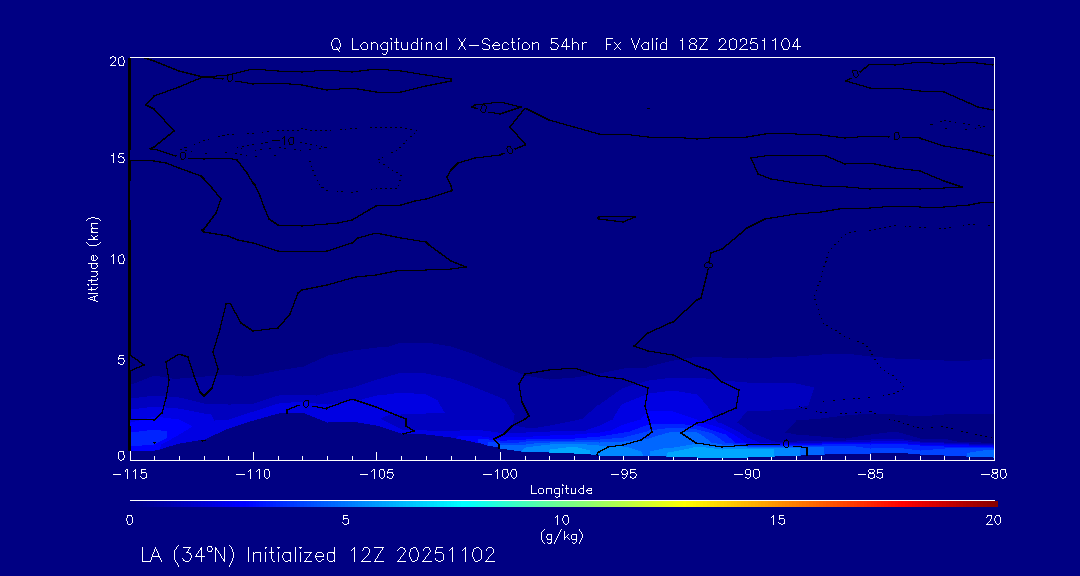
Task: Click the plot title "Q Longitudinal X-Section 54hr"
Action: coord(459,45)
